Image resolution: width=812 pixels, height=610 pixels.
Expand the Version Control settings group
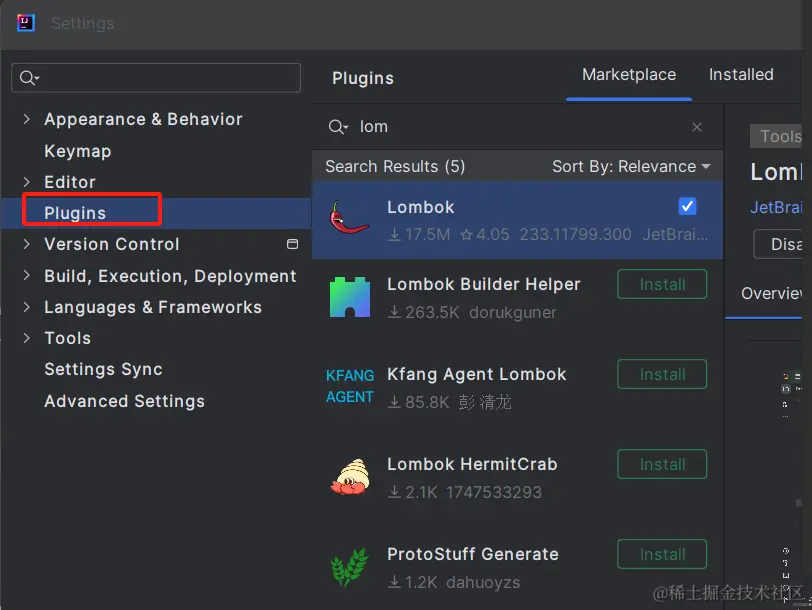tap(26, 244)
